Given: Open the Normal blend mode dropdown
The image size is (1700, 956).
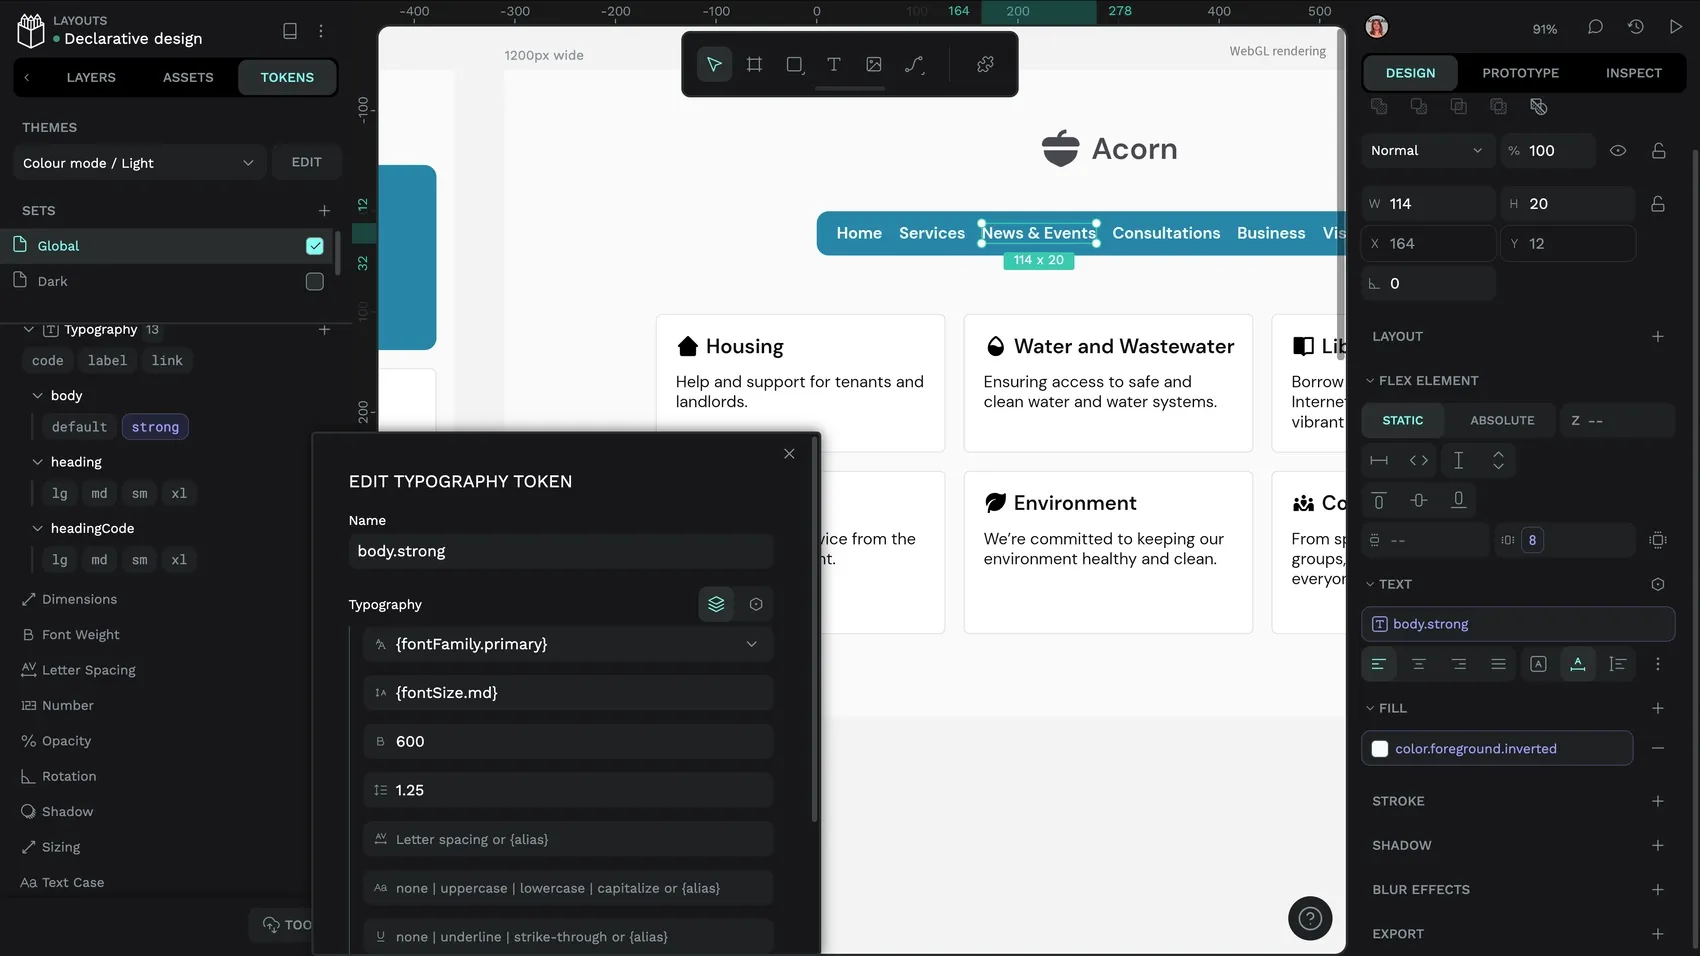Looking at the screenshot, I should pos(1427,151).
